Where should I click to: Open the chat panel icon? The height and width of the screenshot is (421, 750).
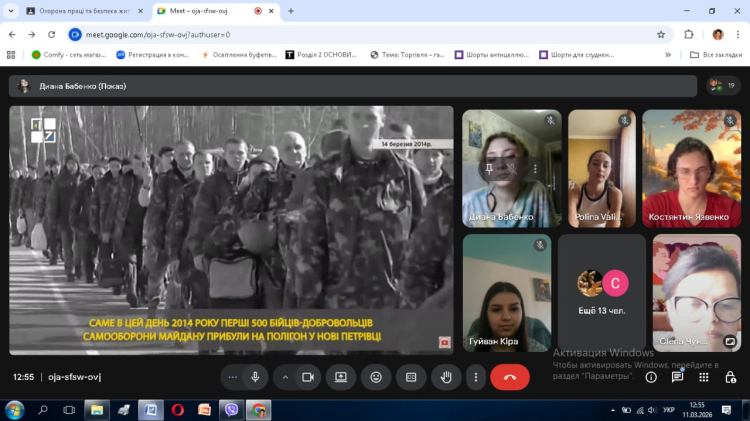[677, 377]
